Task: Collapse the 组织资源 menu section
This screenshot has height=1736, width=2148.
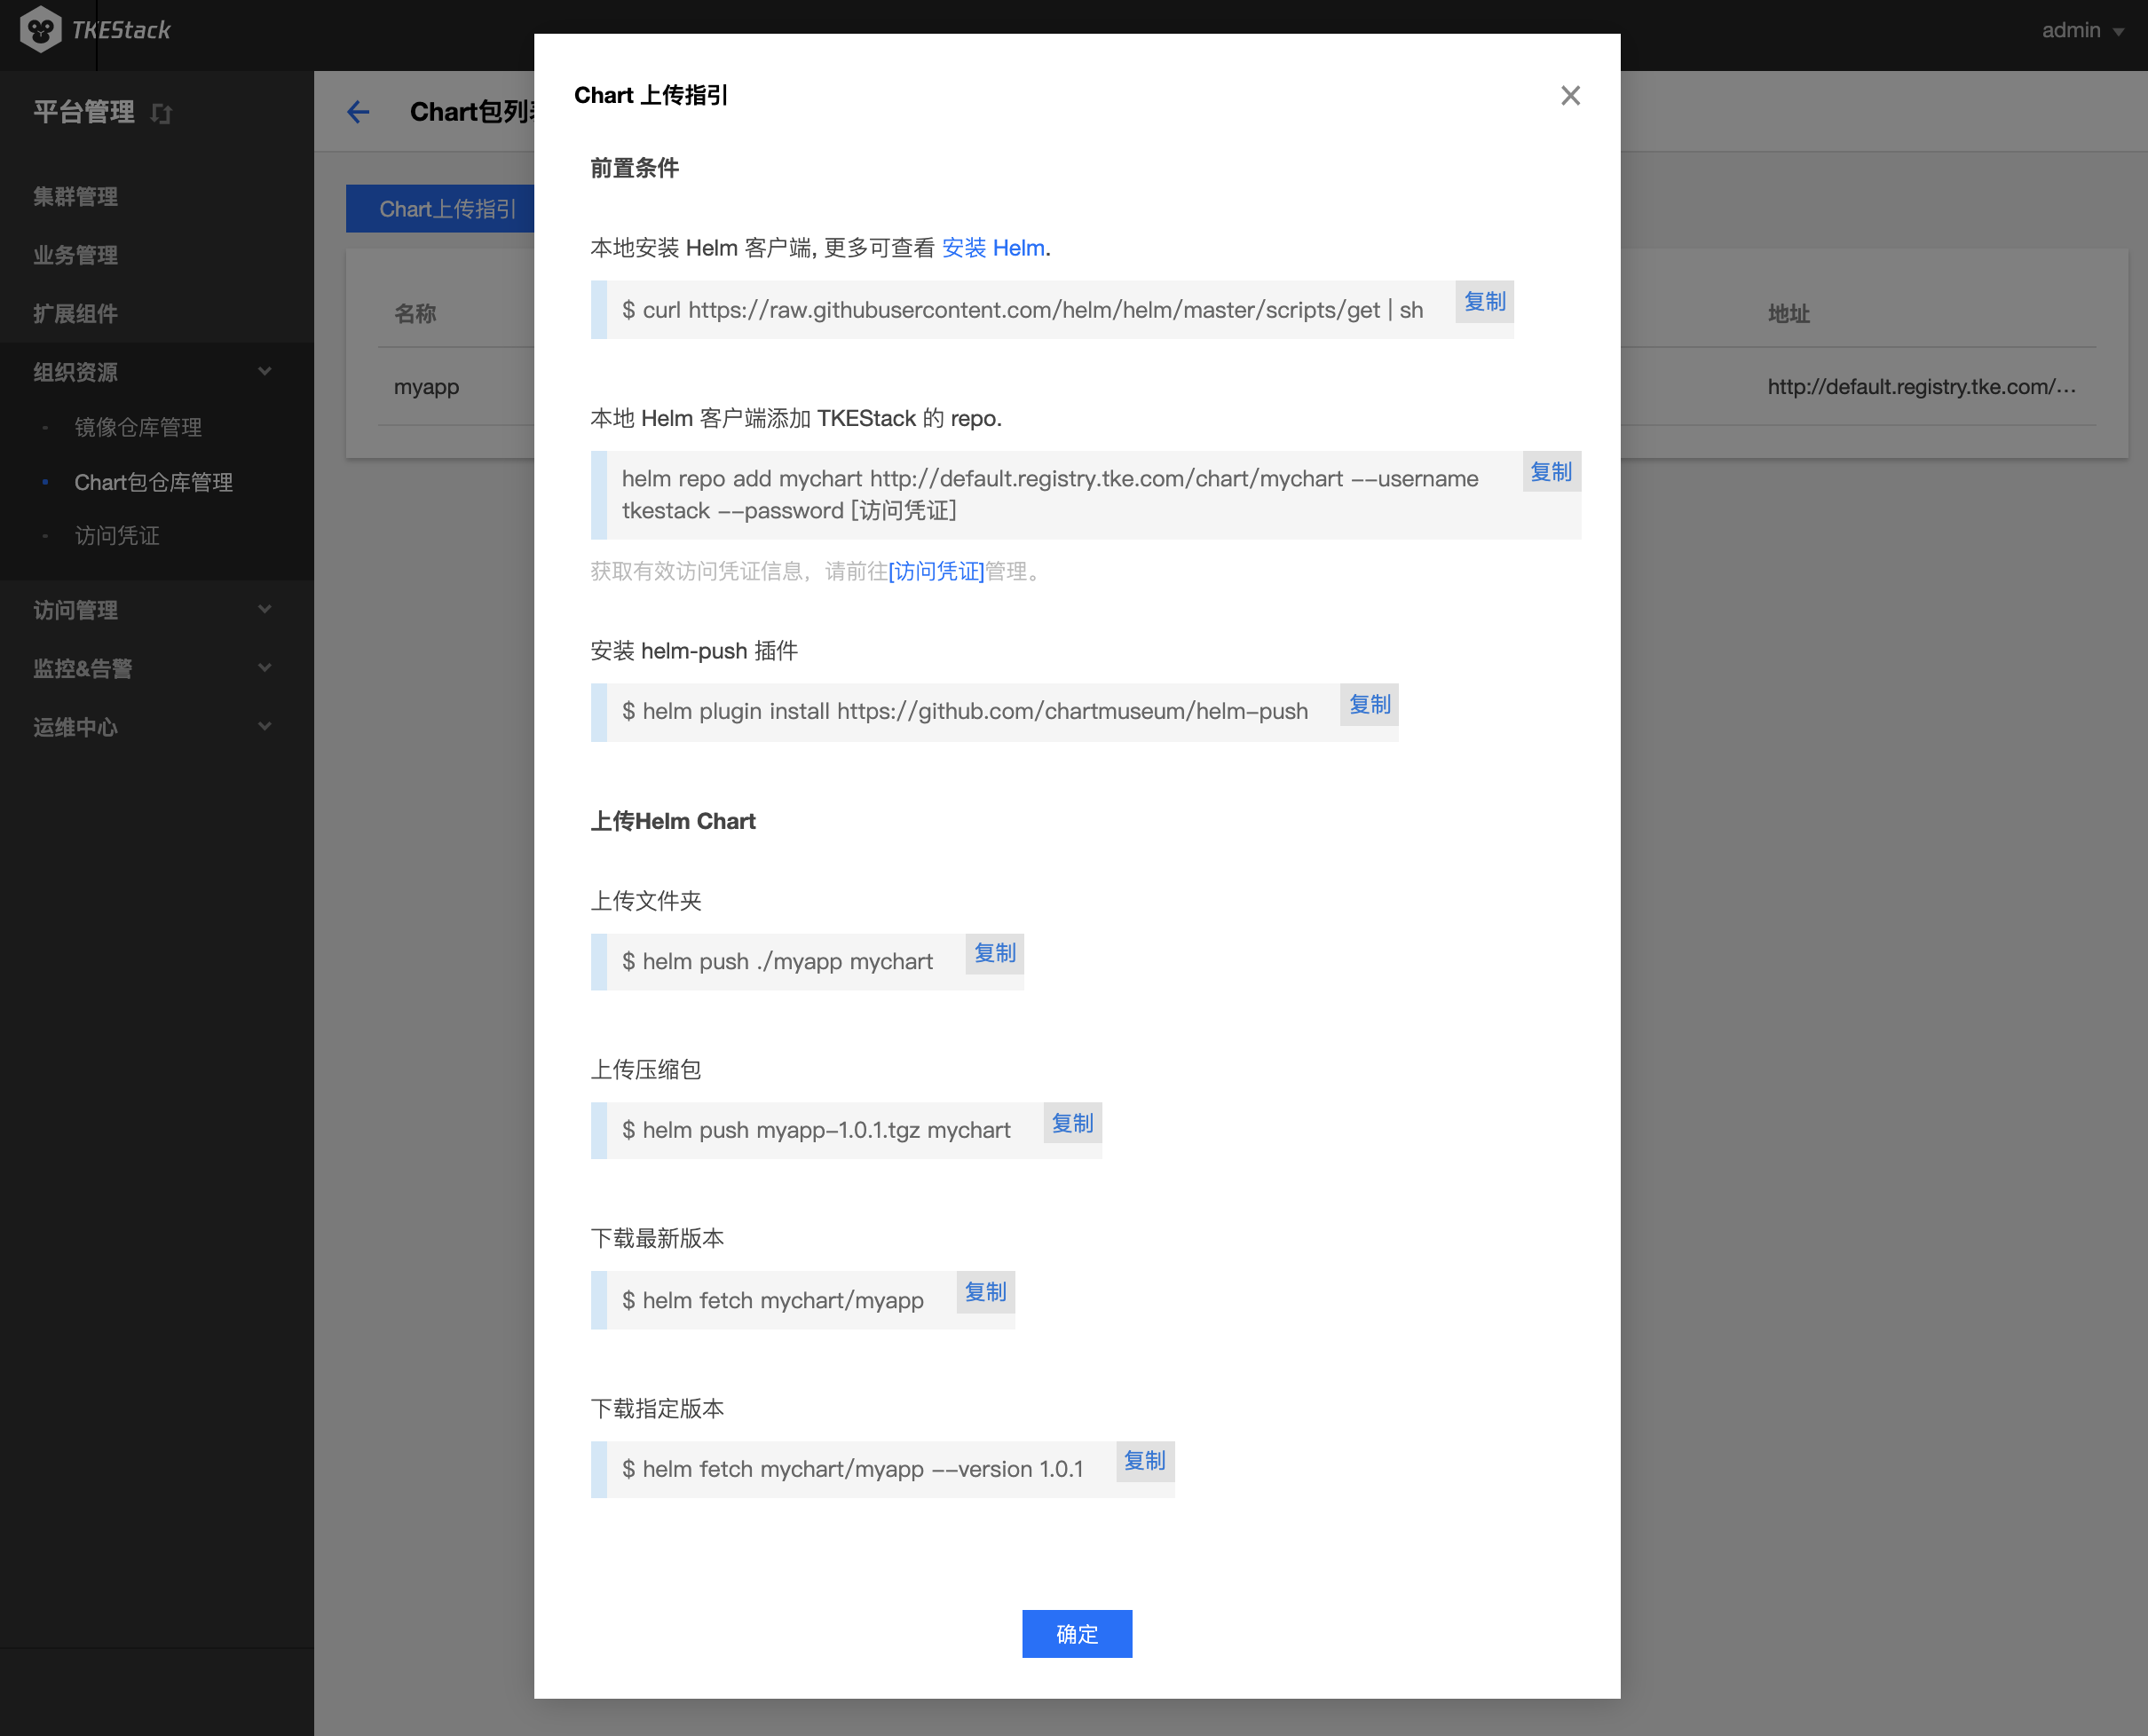Action: point(264,371)
